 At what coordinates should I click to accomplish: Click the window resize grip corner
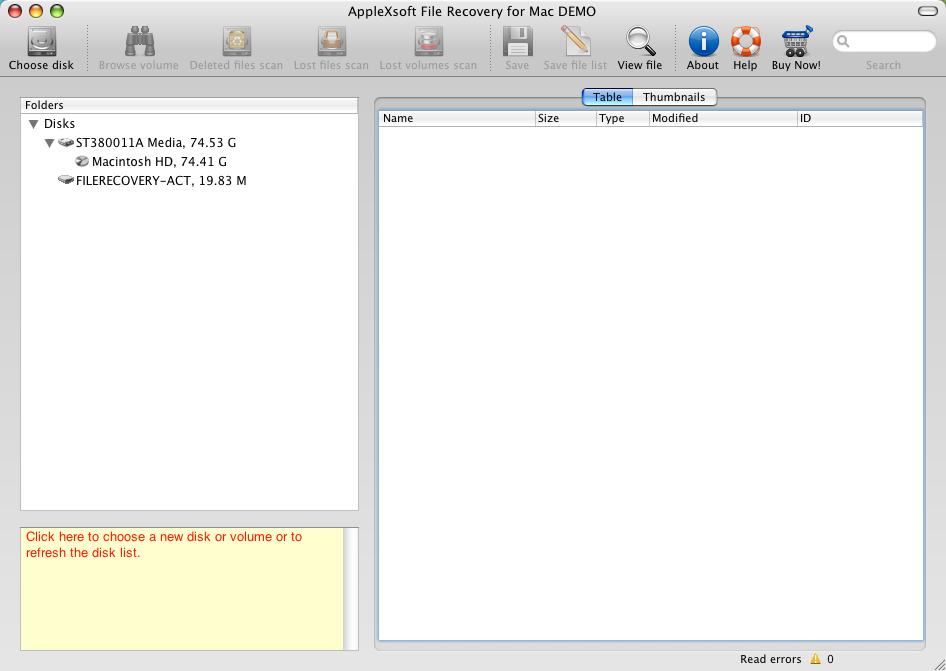[938, 663]
